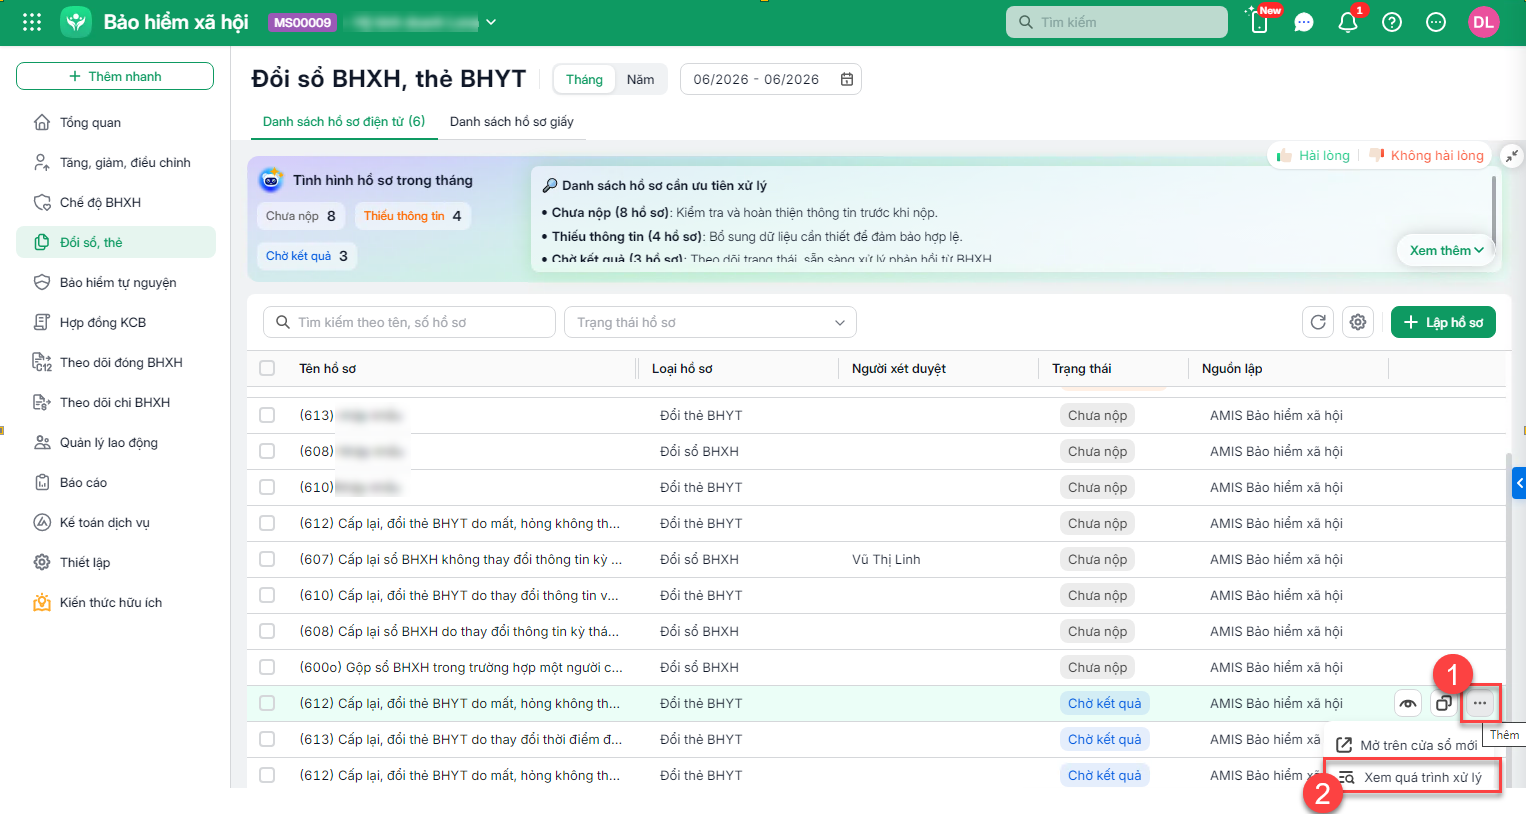Tick the checkbox for row (608) Đổi sổ BHXH blurred name

click(267, 451)
